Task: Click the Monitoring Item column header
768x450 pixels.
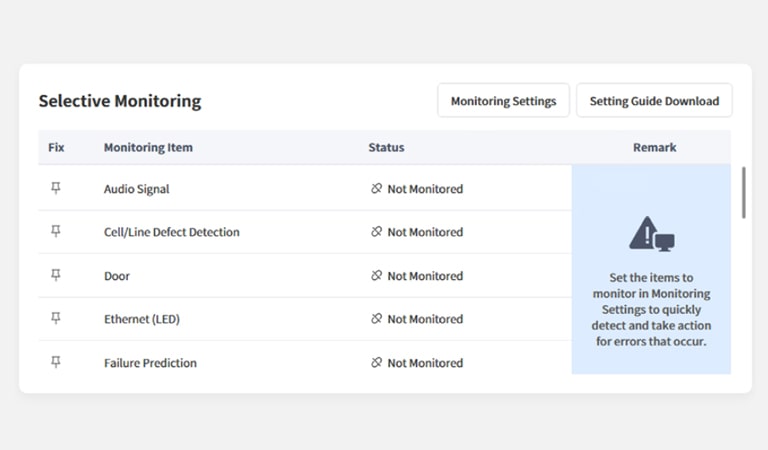Action: [148, 147]
